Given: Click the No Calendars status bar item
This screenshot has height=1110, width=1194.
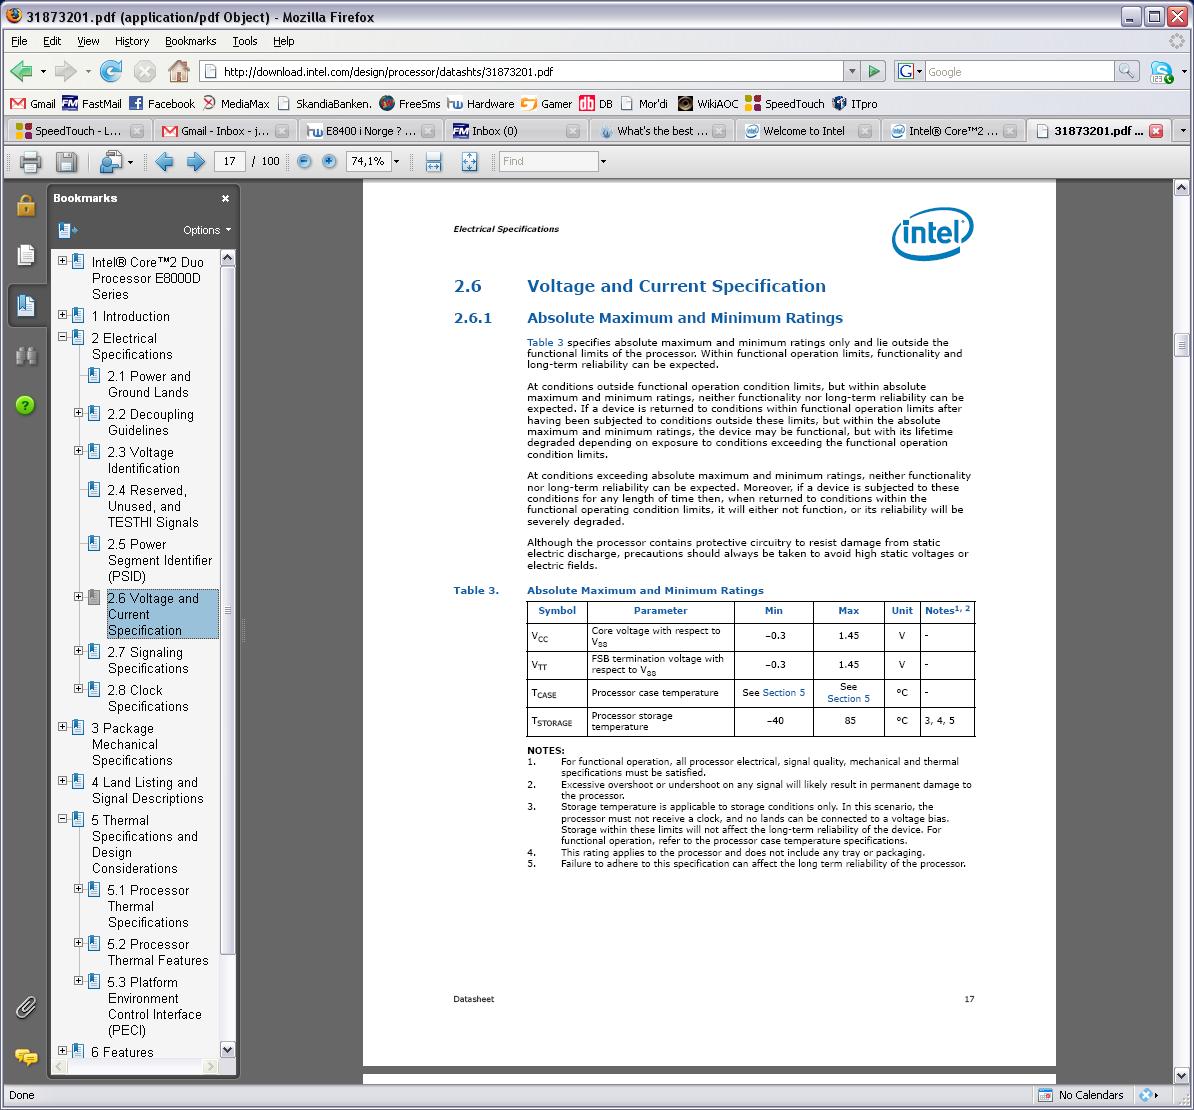Looking at the screenshot, I should coord(1081,1095).
